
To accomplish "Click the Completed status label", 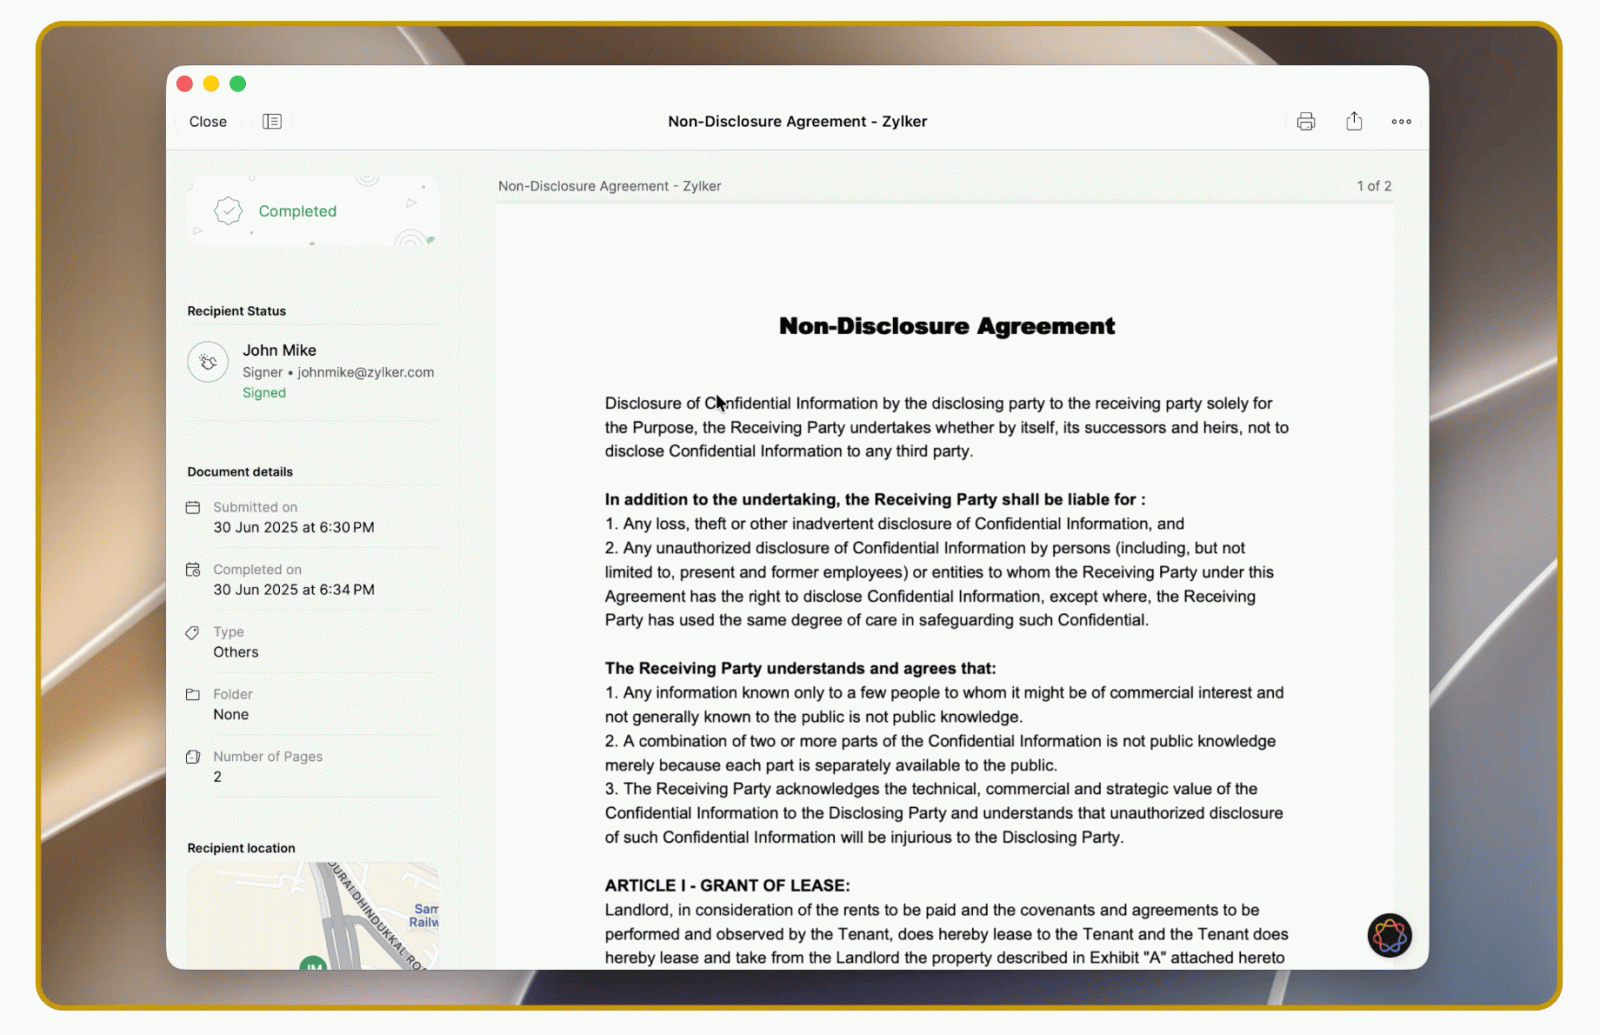I will pyautogui.click(x=297, y=211).
